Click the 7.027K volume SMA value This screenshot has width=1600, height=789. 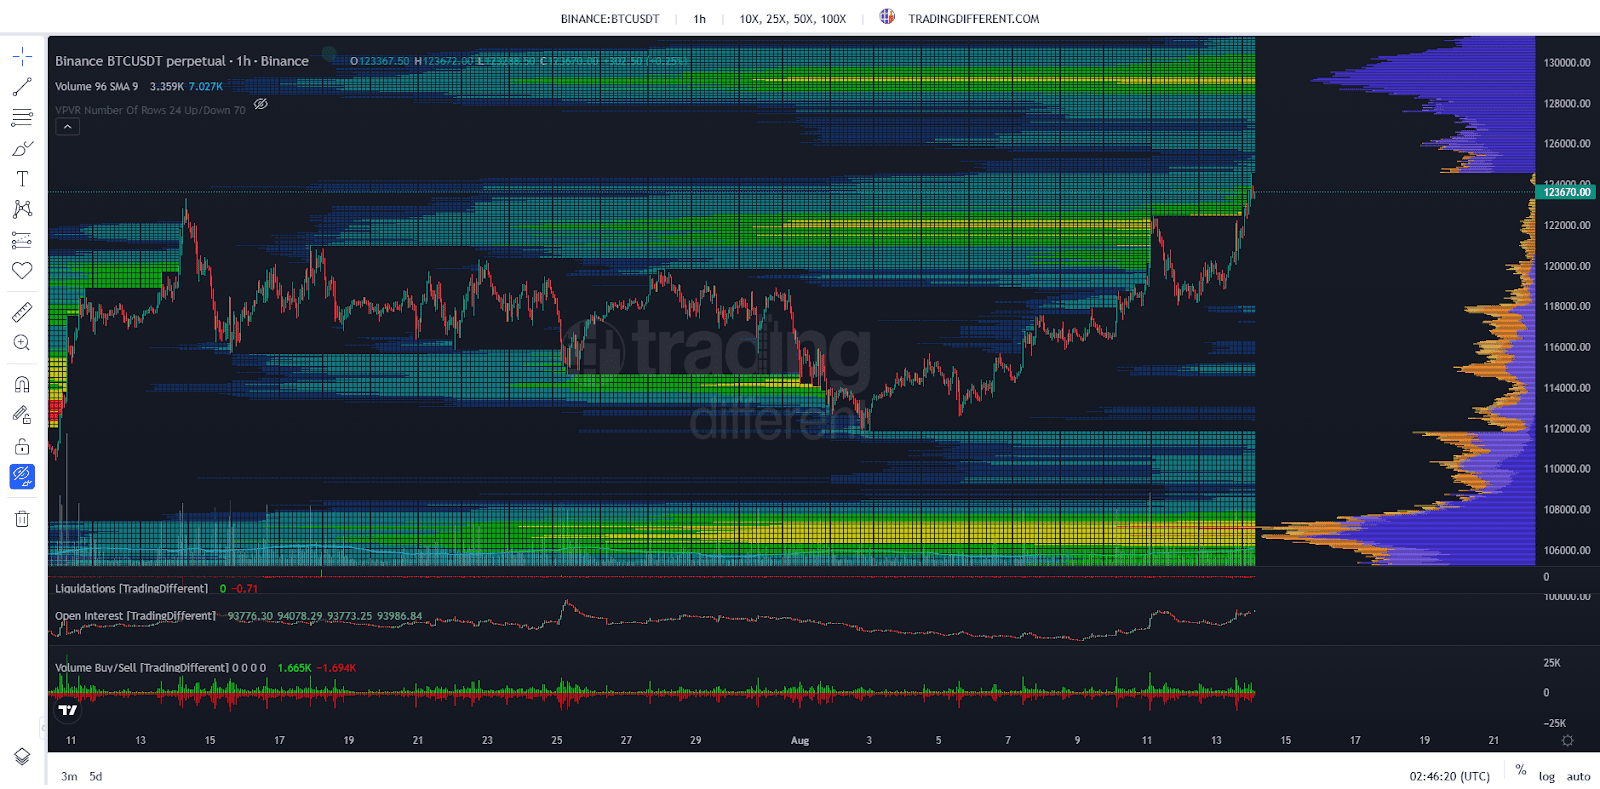[x=206, y=86]
